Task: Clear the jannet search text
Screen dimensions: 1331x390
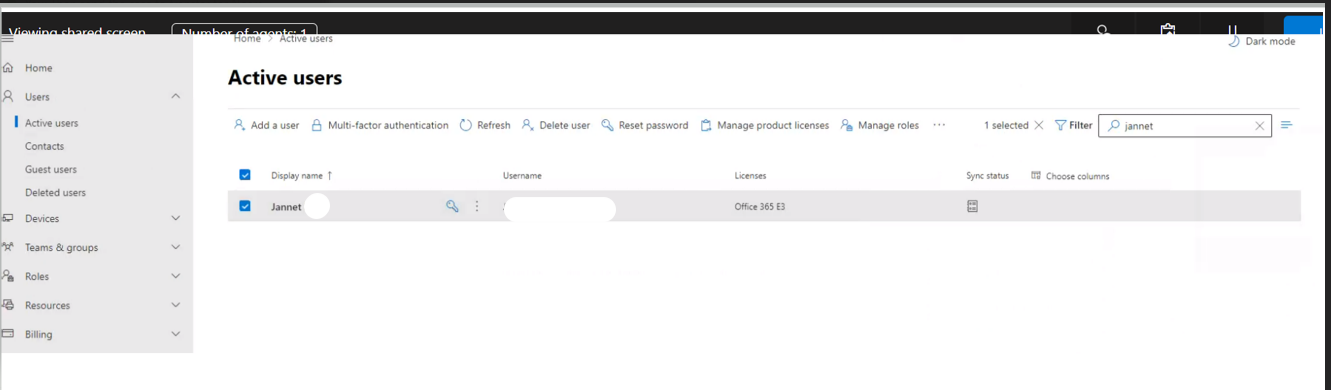Action: click(x=1260, y=126)
